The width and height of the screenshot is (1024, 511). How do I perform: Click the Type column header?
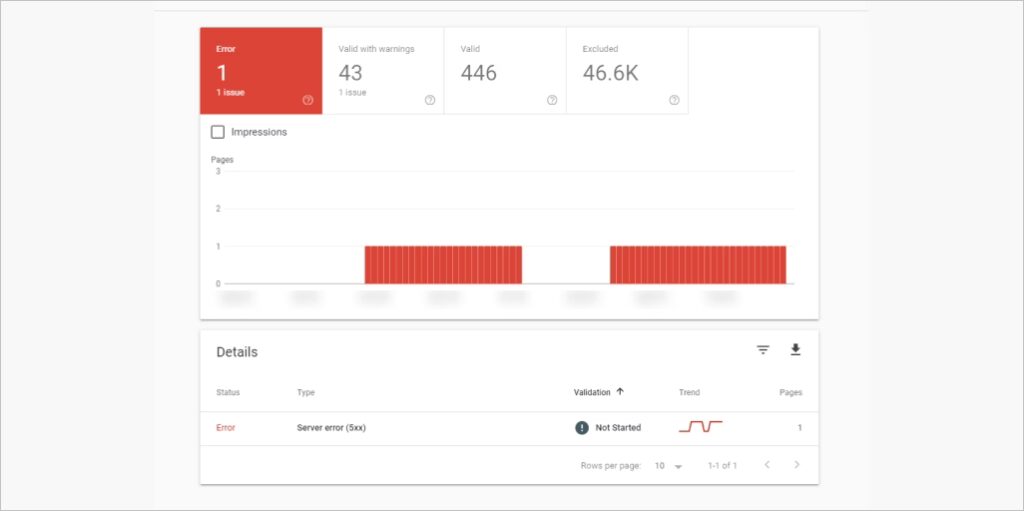click(x=306, y=393)
